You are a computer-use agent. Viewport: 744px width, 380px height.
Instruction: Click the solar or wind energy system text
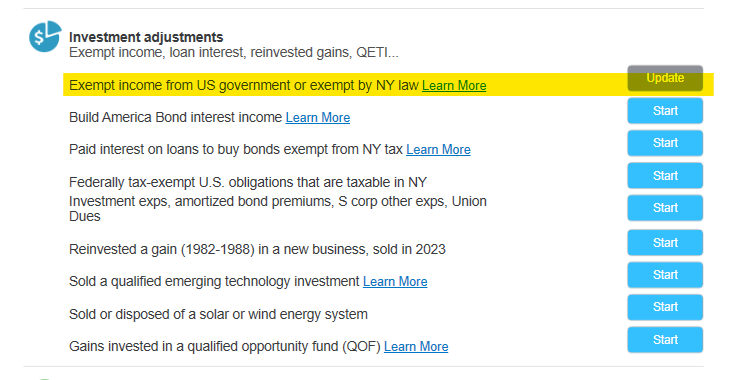(218, 314)
